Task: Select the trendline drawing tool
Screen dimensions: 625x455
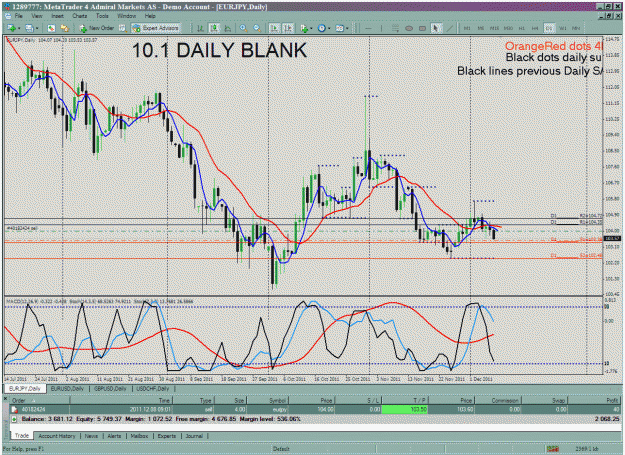Action: pos(450,28)
